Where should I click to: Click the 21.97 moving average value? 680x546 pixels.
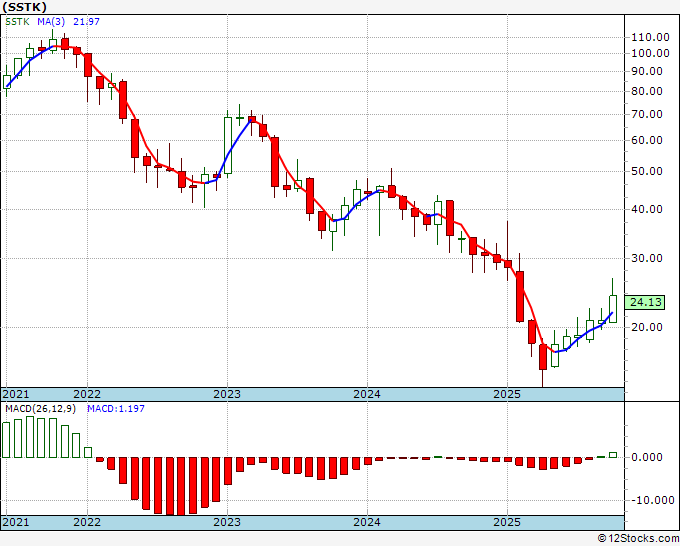tap(86, 22)
